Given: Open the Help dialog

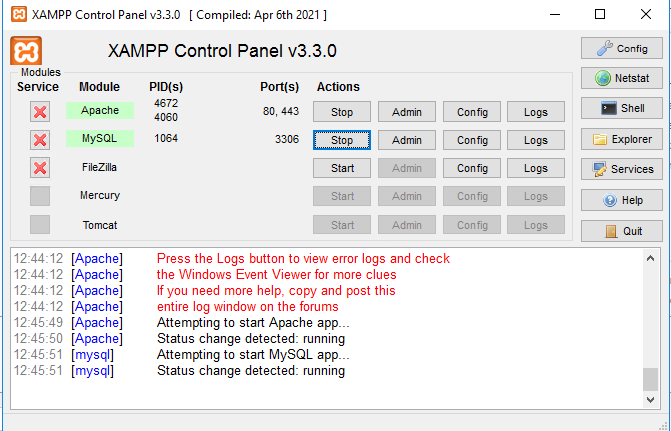Looking at the screenshot, I should pos(621,200).
